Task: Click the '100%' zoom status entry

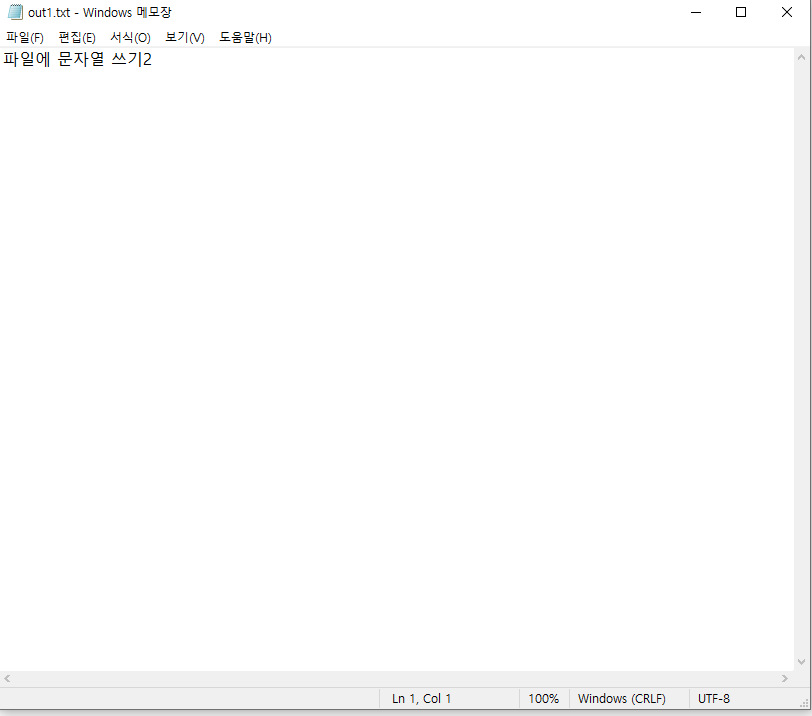Action: coord(543,698)
